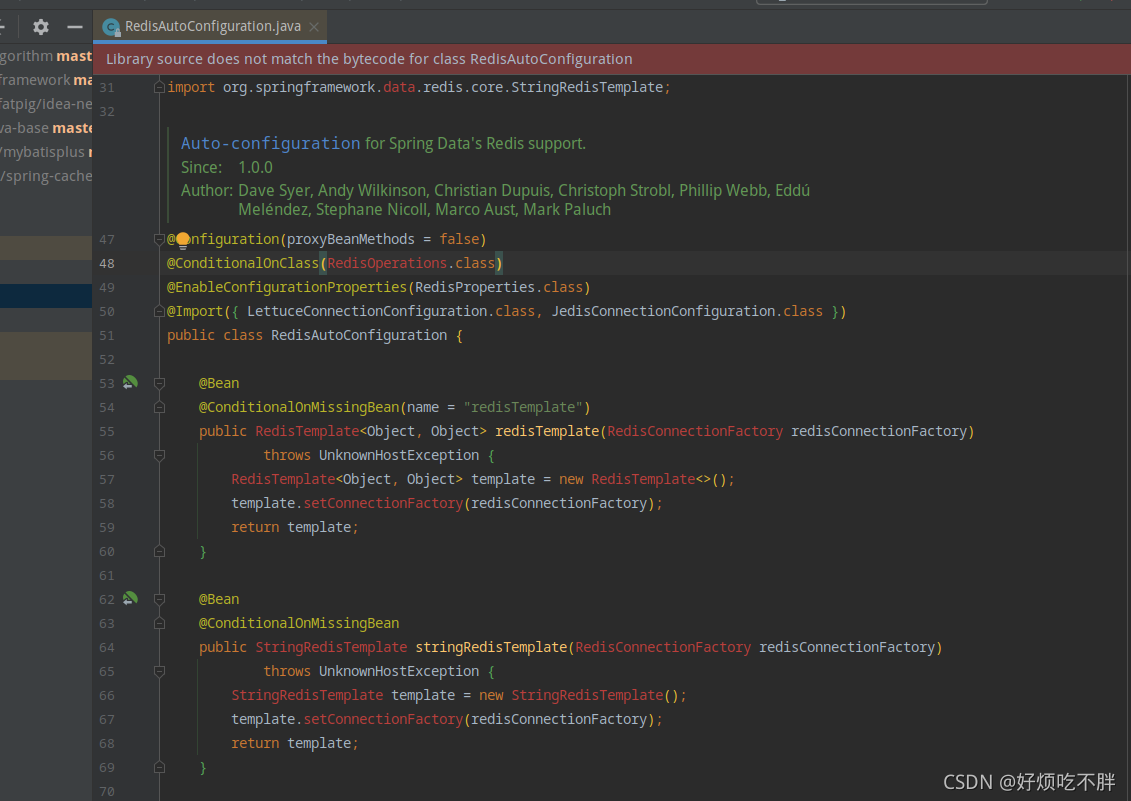Click LettuceConnectionConfiguration in the @Import line
The height and width of the screenshot is (801, 1131).
[367, 311]
